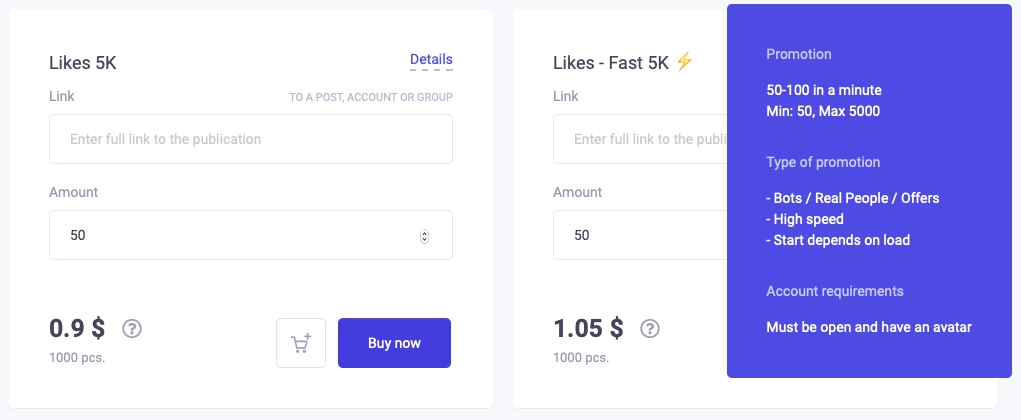The height and width of the screenshot is (420, 1021).
Task: Click the 1.05 $ price text
Action: [588, 328]
